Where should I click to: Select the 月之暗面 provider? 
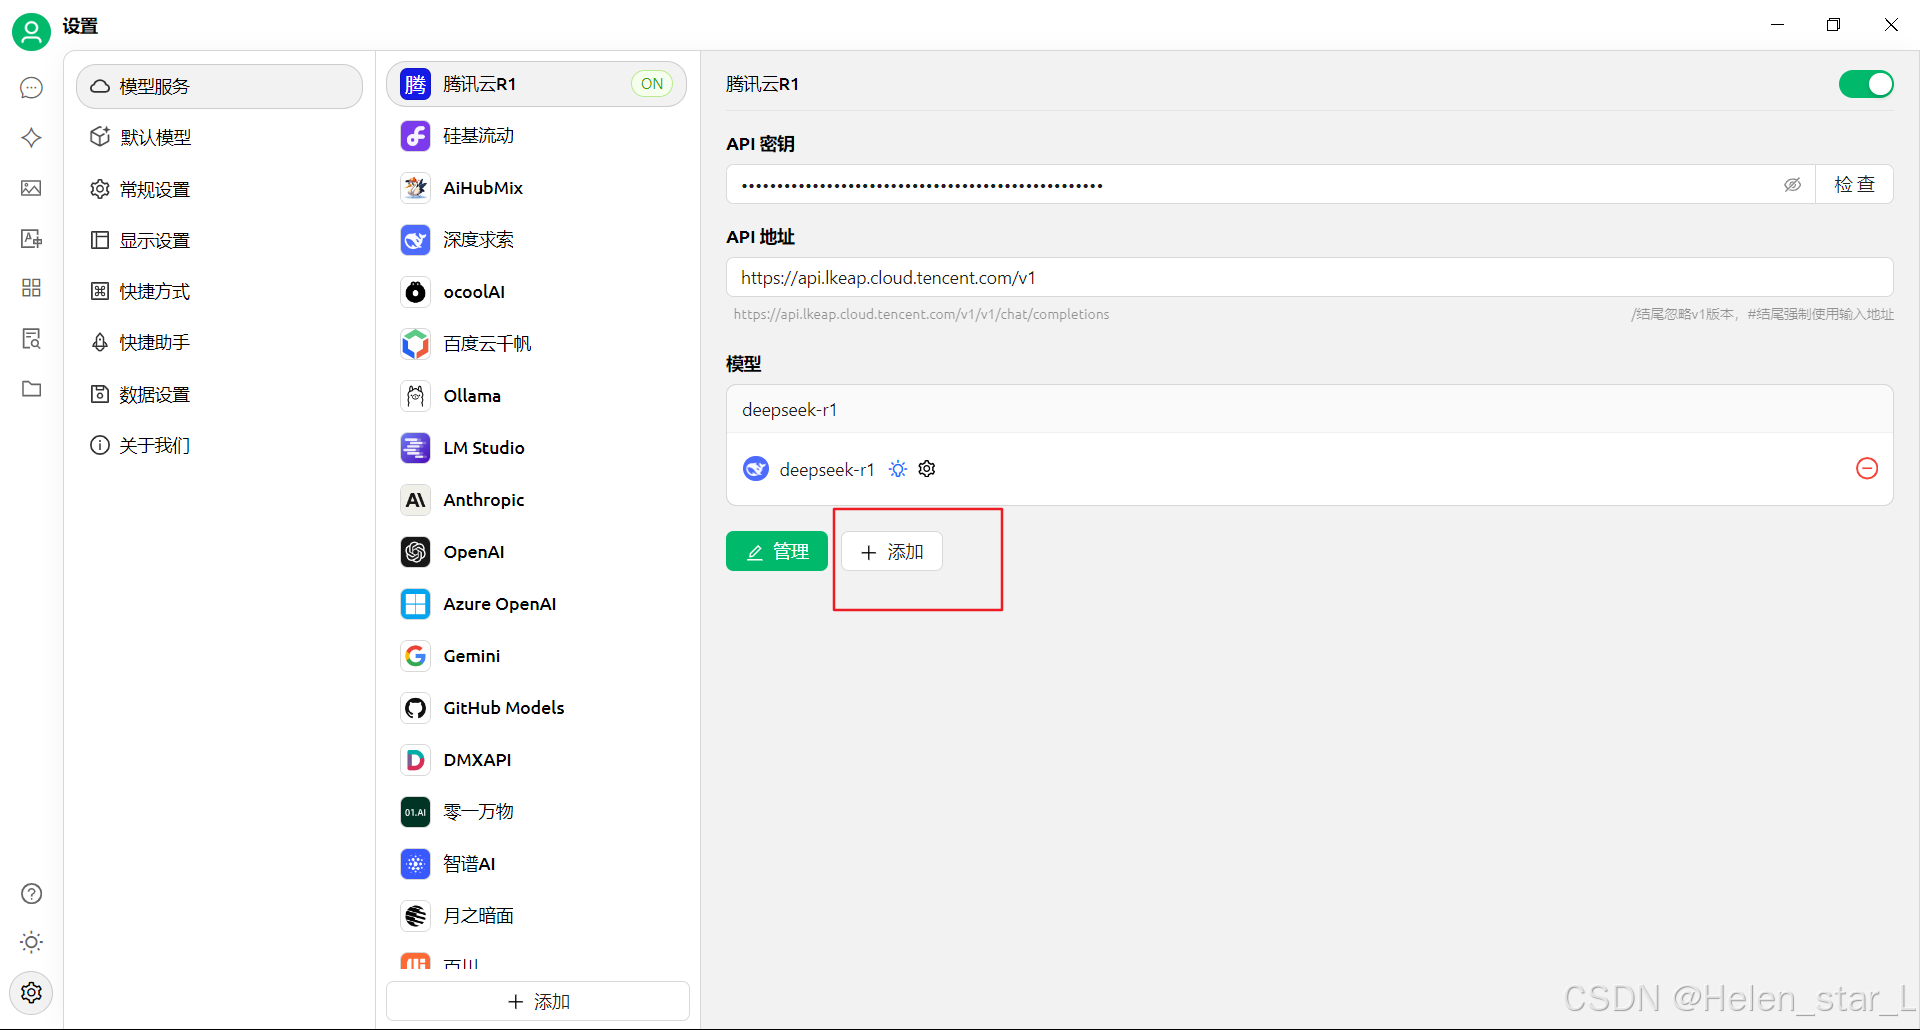pyautogui.click(x=537, y=916)
